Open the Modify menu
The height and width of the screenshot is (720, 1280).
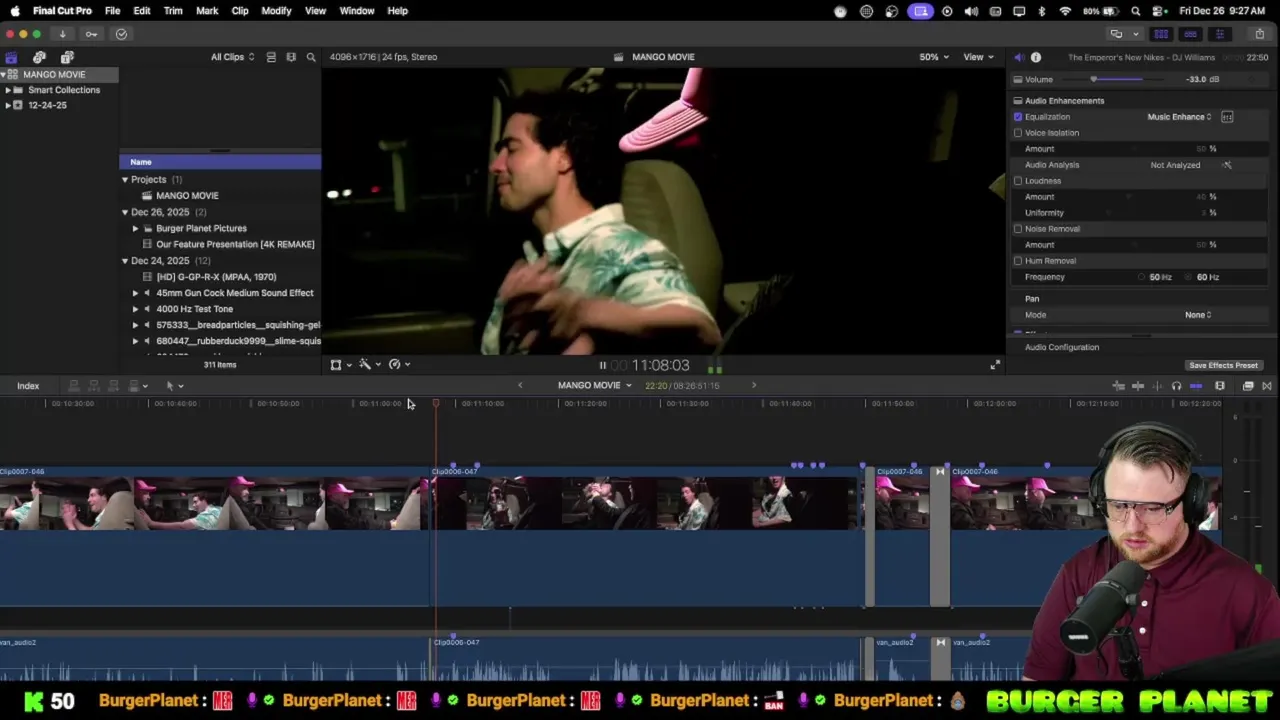click(276, 11)
